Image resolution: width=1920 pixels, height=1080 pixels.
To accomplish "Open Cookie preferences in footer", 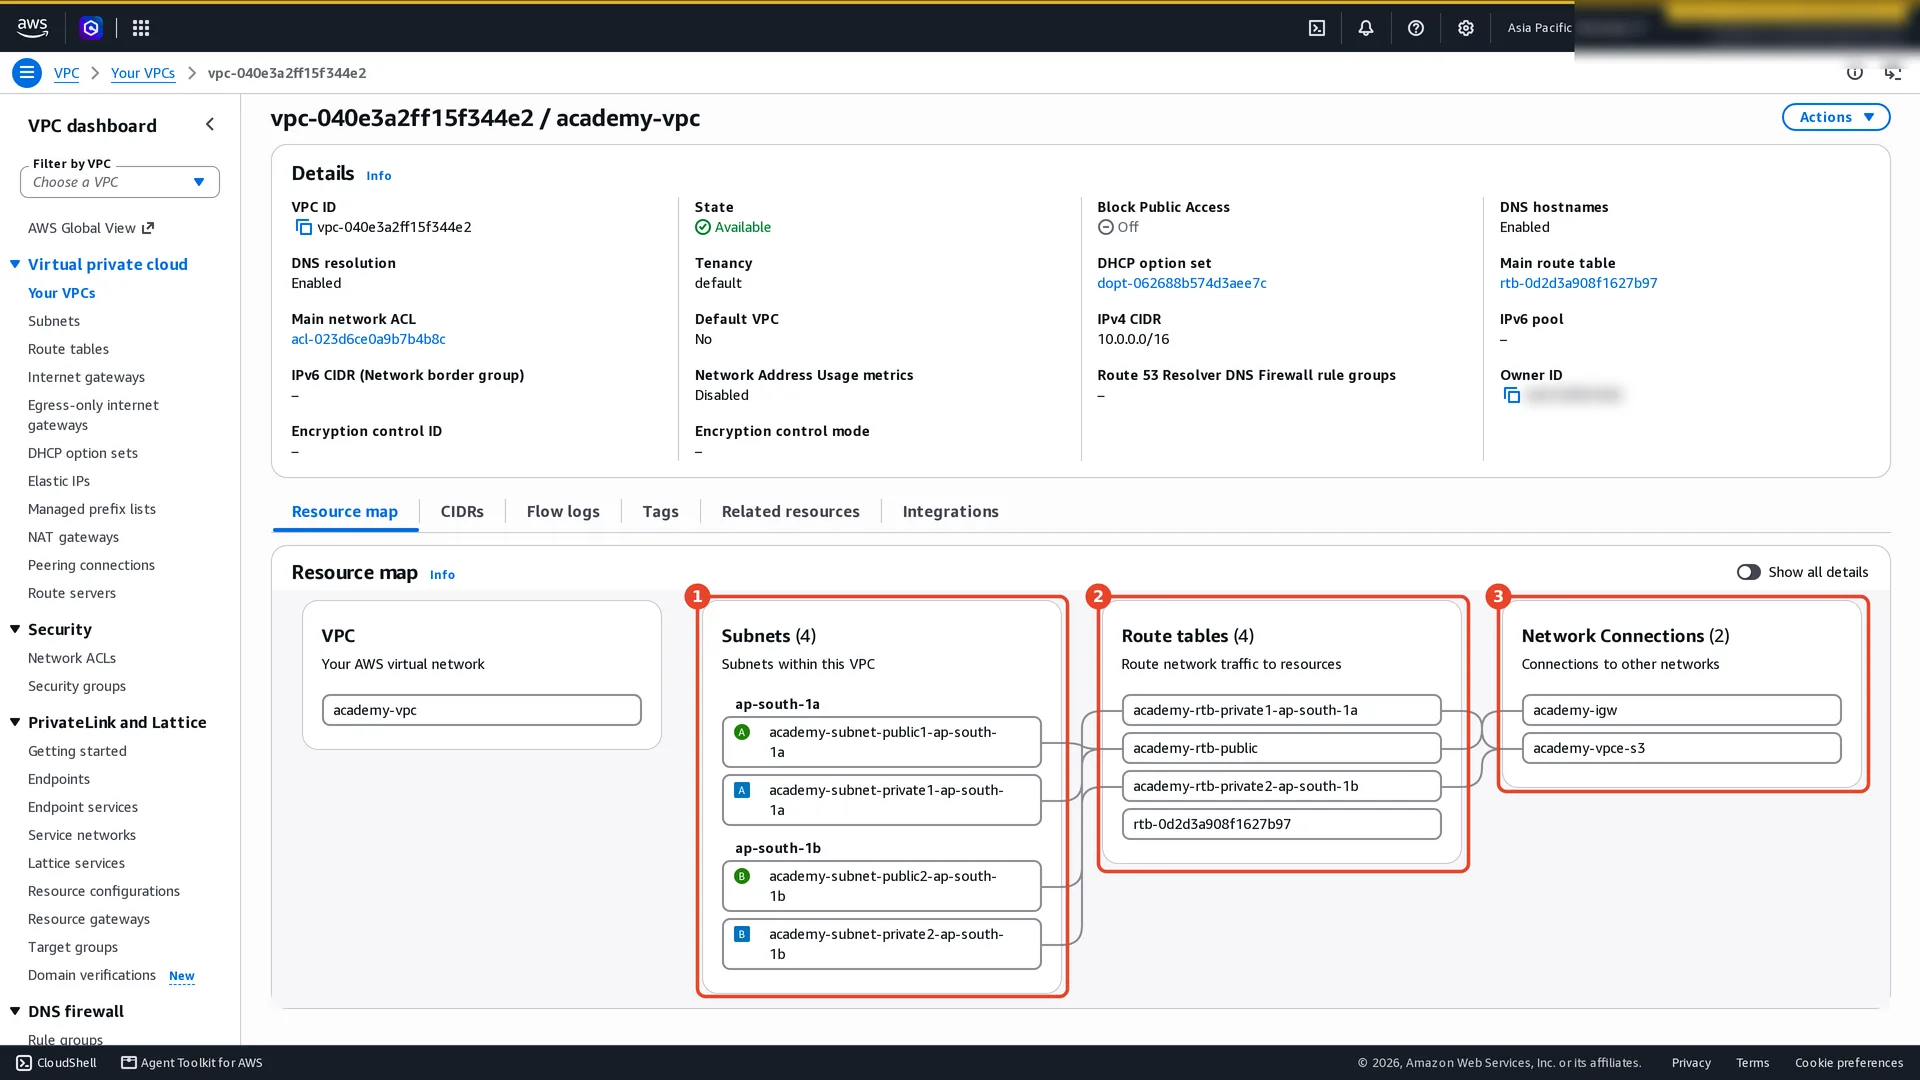I will (x=1848, y=1063).
